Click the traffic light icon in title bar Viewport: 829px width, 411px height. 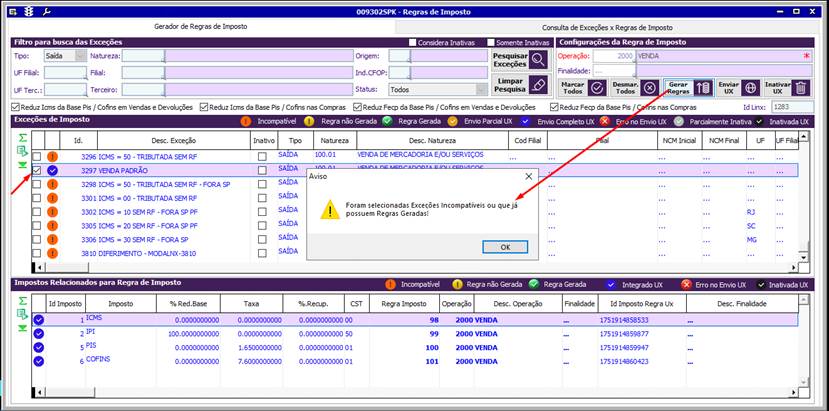coord(29,11)
